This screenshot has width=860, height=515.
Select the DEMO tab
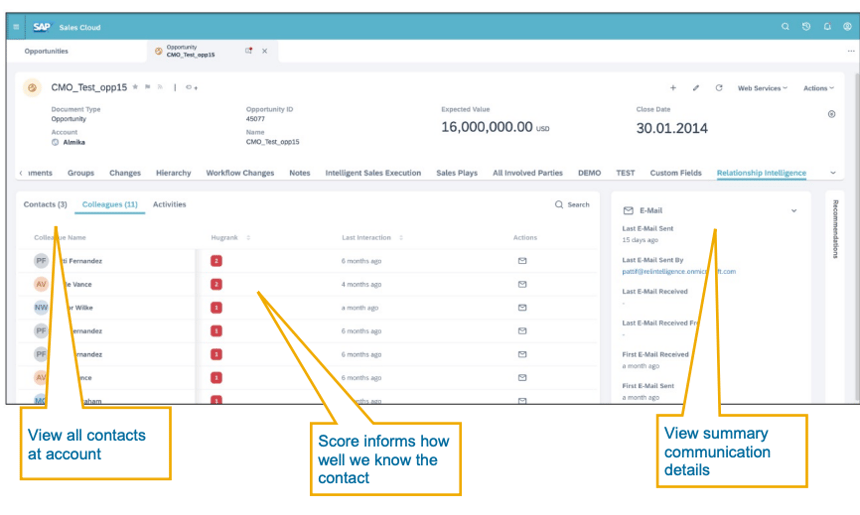pyautogui.click(x=590, y=173)
